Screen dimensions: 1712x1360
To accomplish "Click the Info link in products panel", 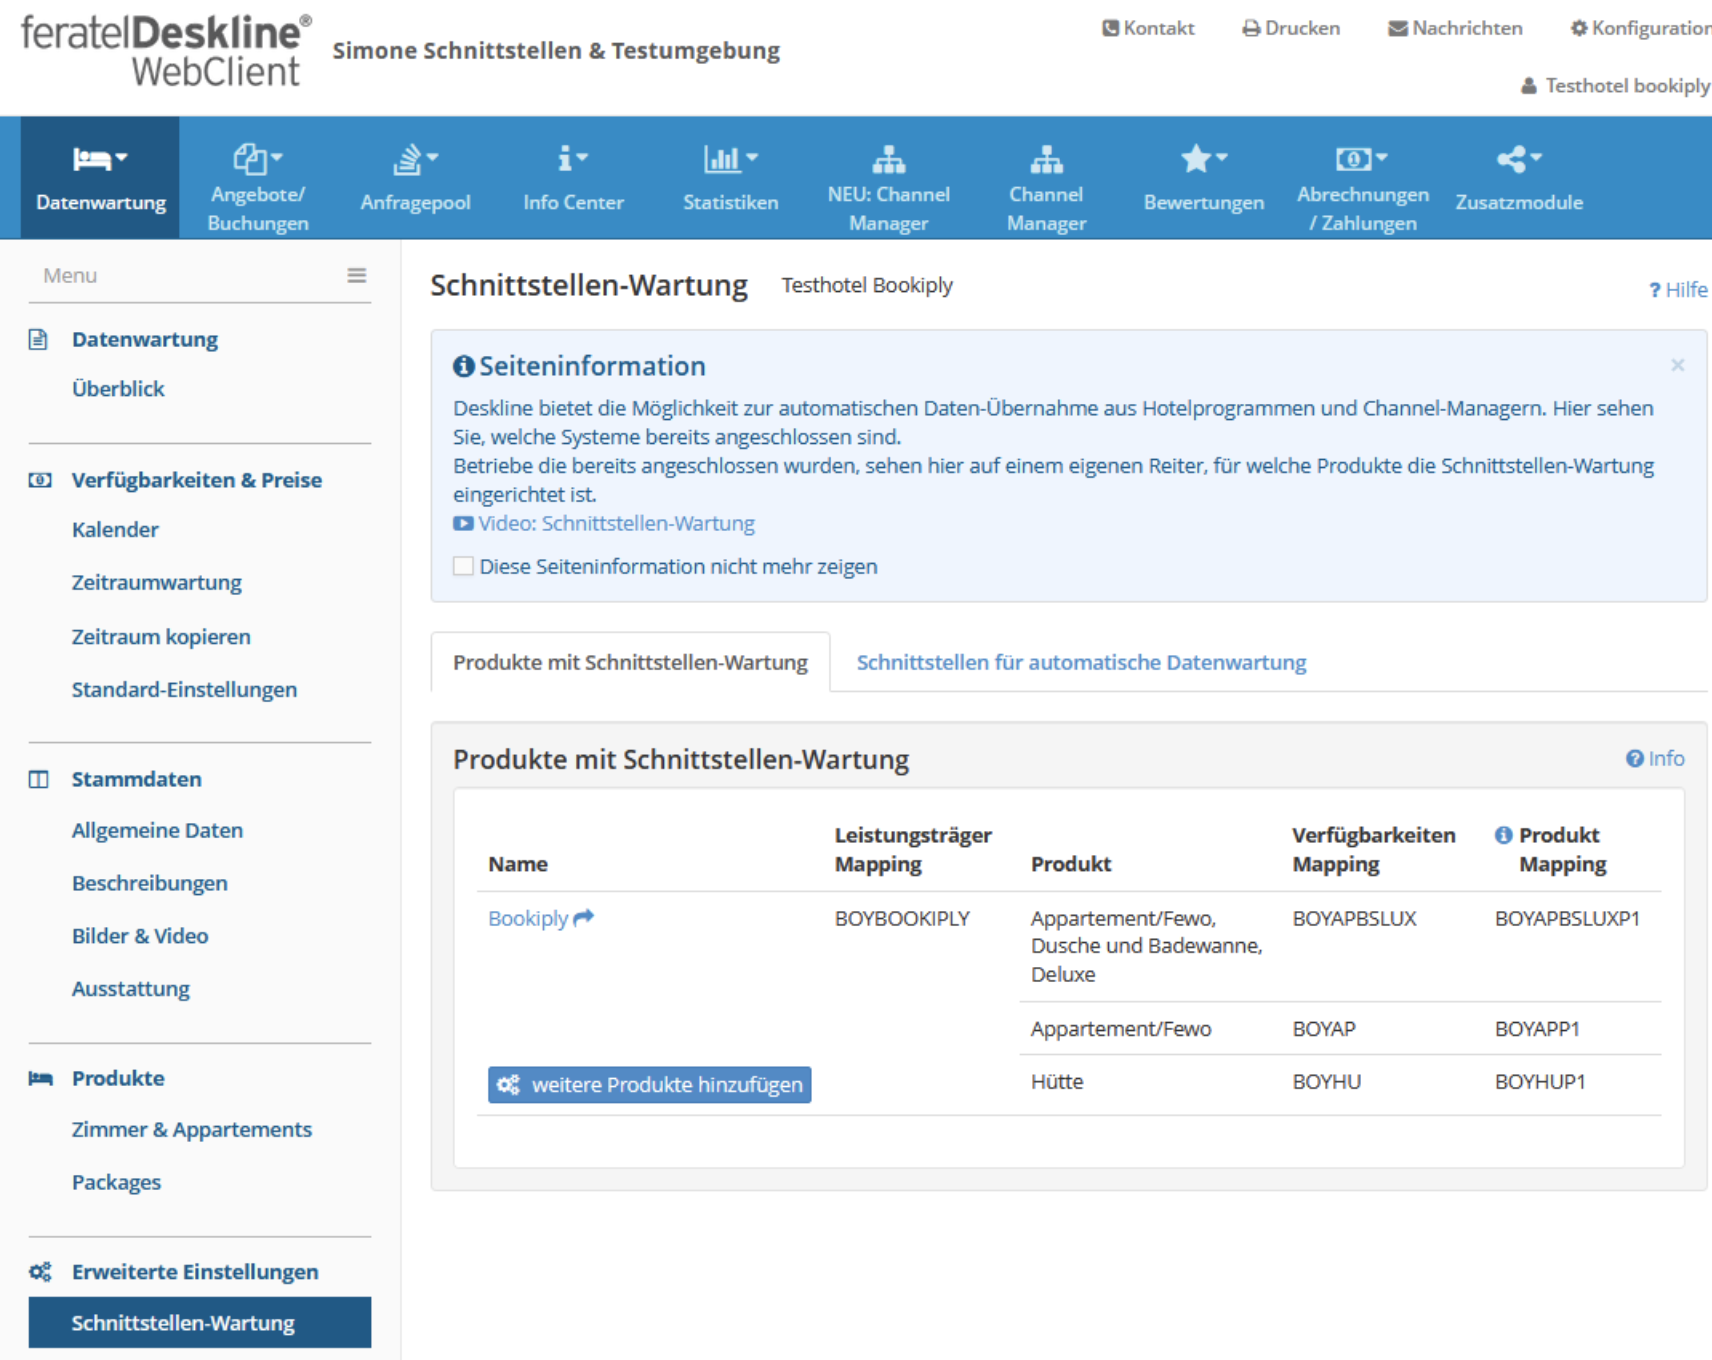I will pos(1655,758).
